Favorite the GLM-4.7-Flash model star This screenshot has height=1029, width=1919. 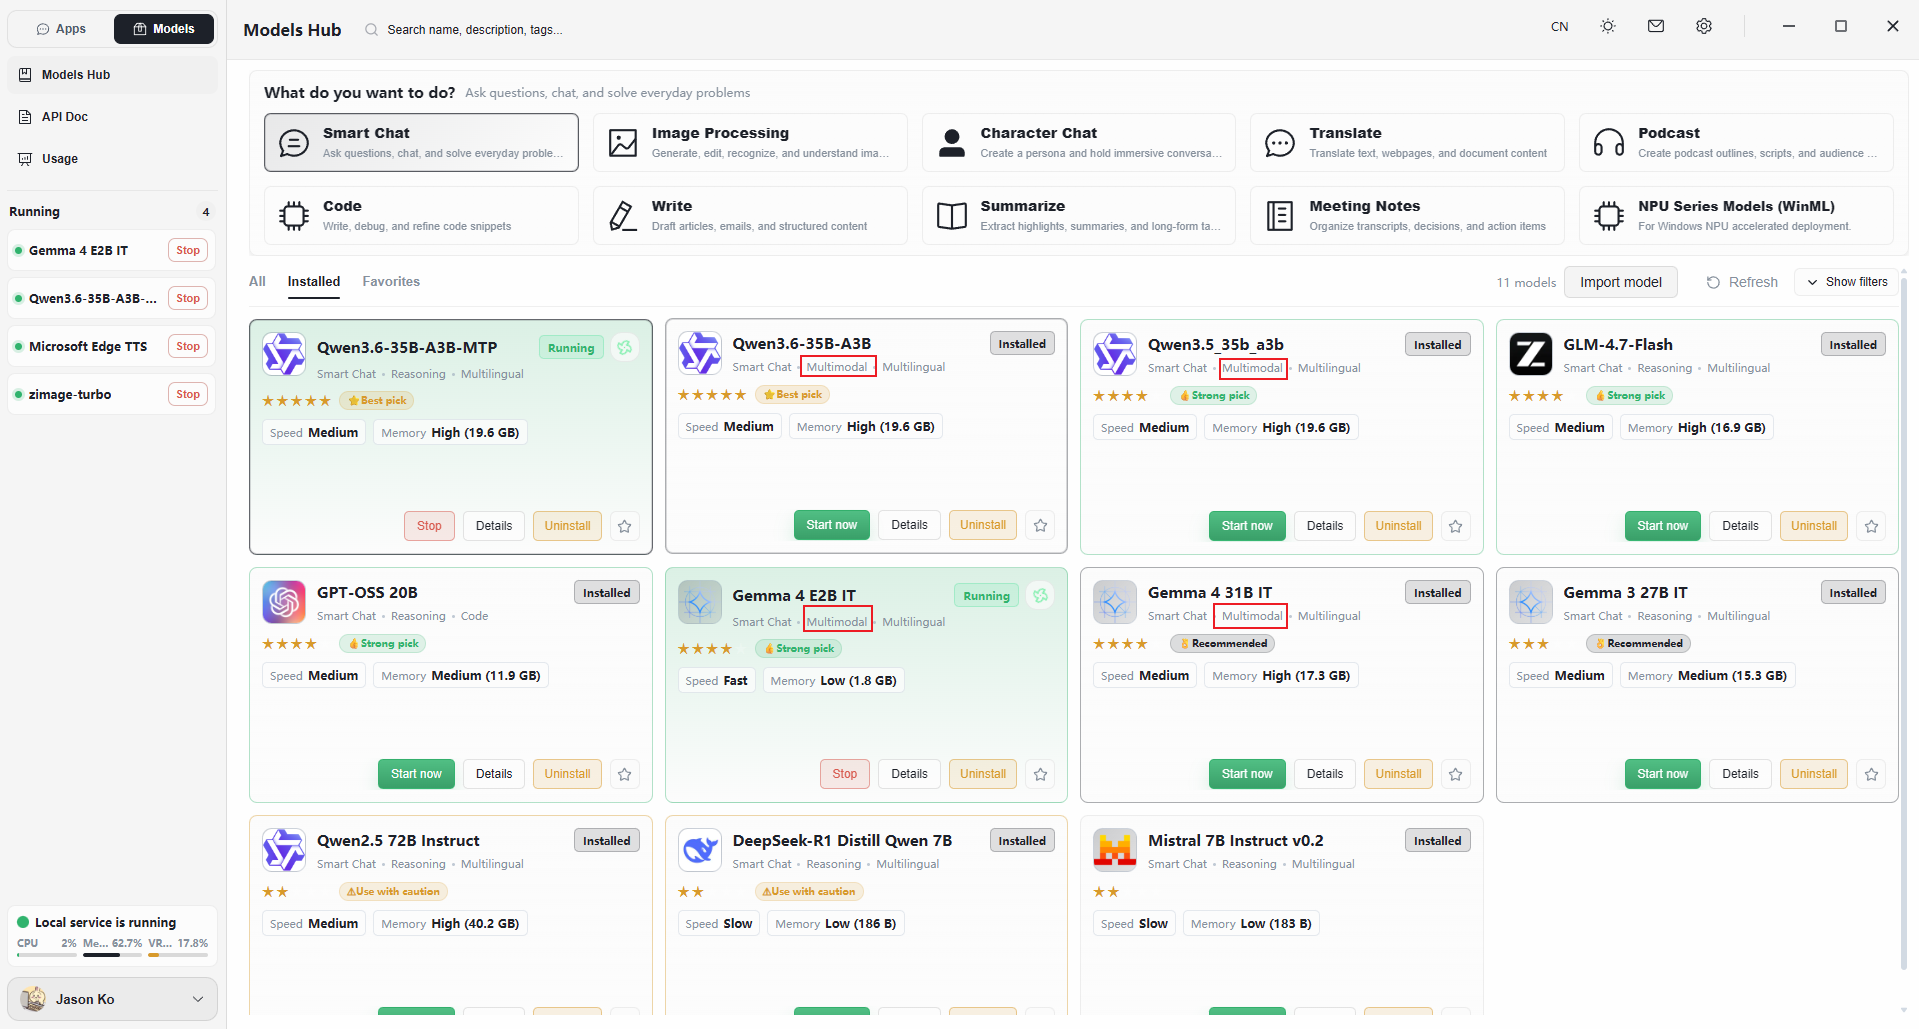(1872, 526)
